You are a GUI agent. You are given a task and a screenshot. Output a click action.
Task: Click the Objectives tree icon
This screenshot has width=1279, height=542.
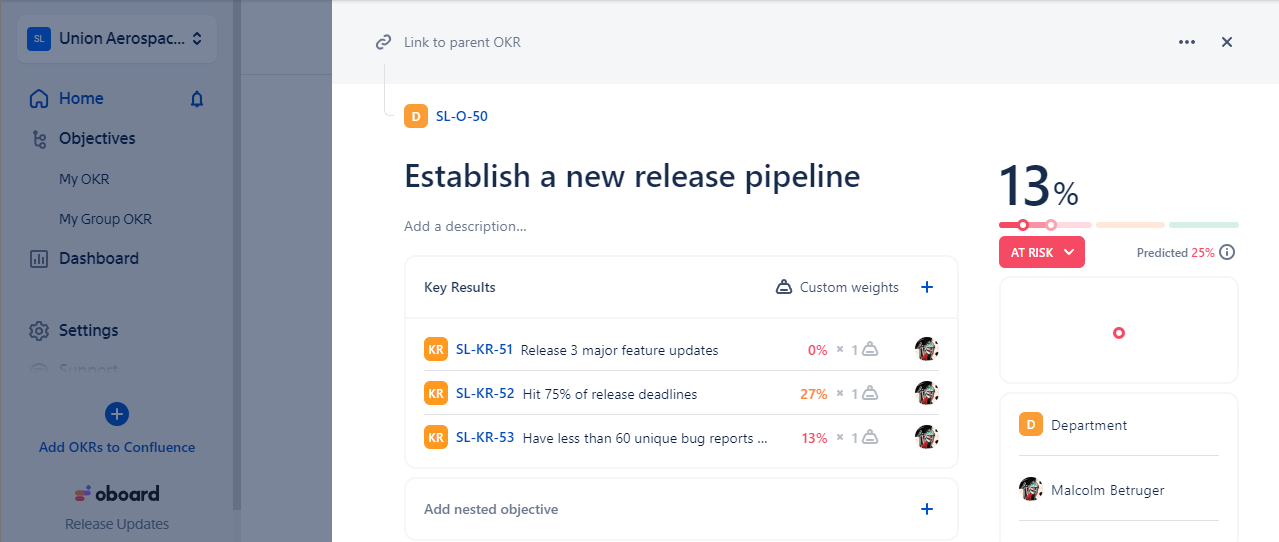click(x=39, y=139)
